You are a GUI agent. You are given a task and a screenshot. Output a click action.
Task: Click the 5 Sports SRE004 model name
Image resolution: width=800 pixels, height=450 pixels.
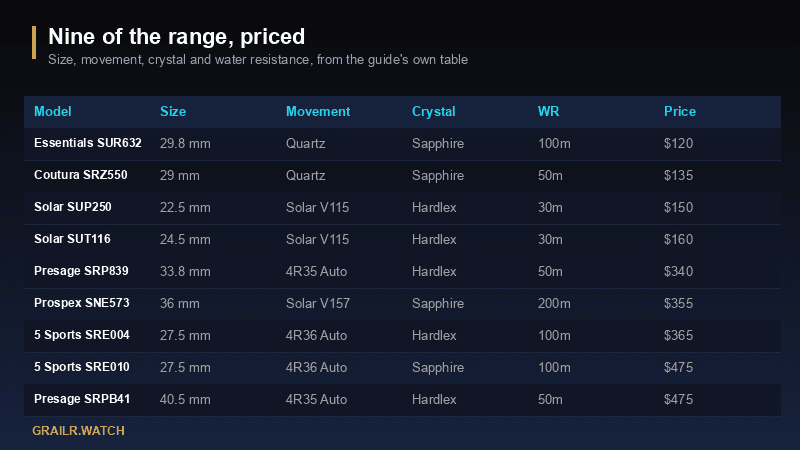coord(82,335)
